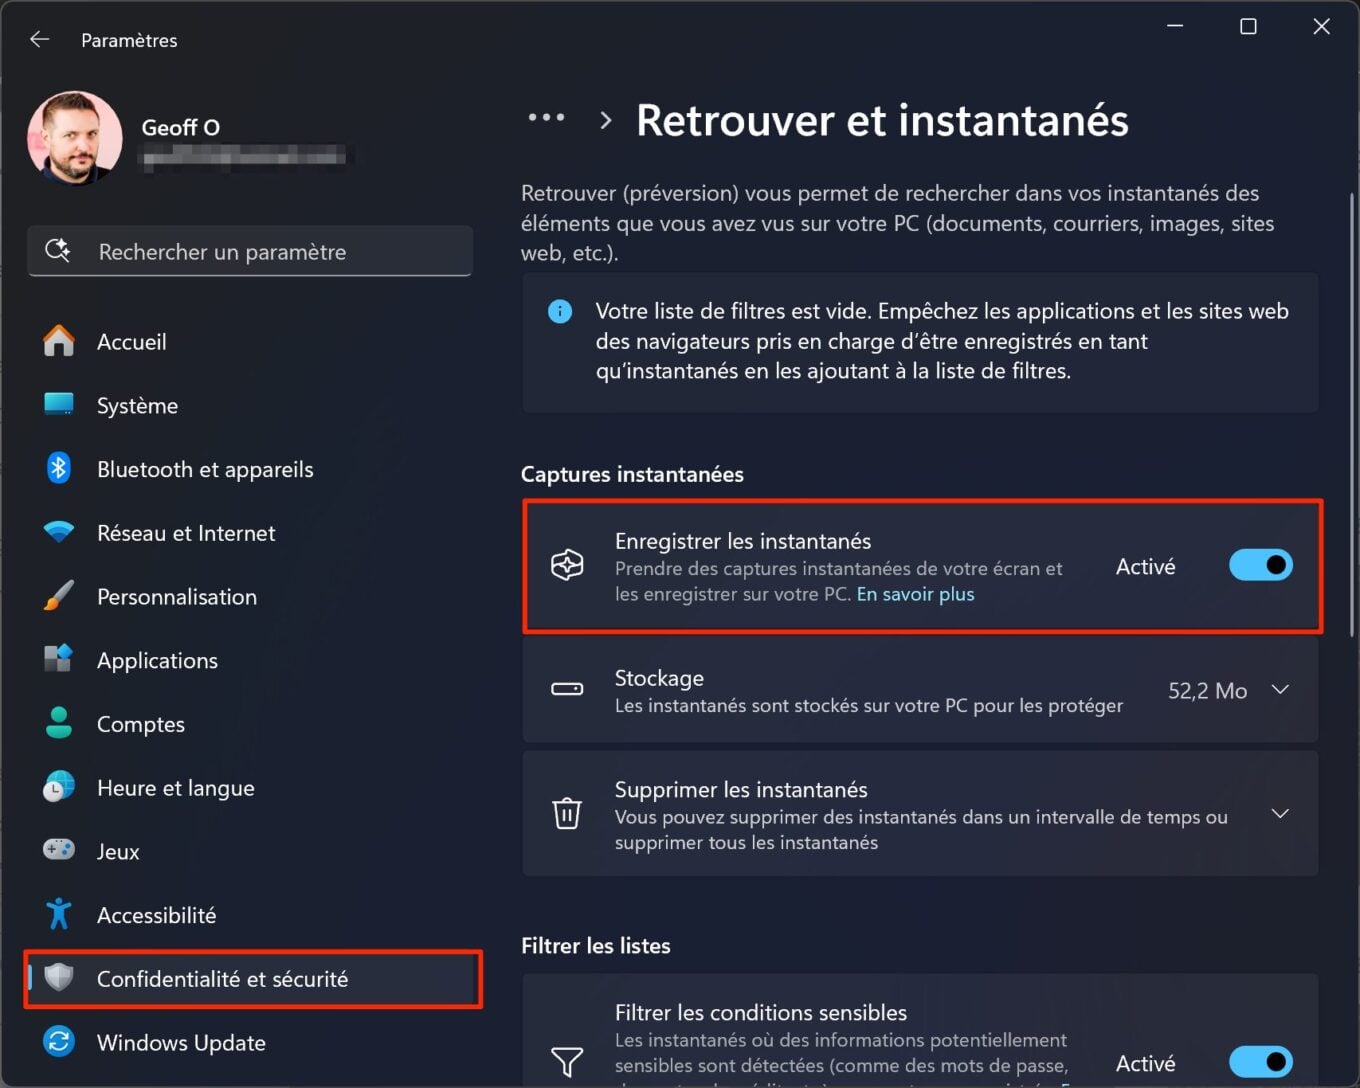Toggle Filtrer les conditions sensibles switch
Viewport: 1360px width, 1088px height.
click(x=1261, y=1061)
